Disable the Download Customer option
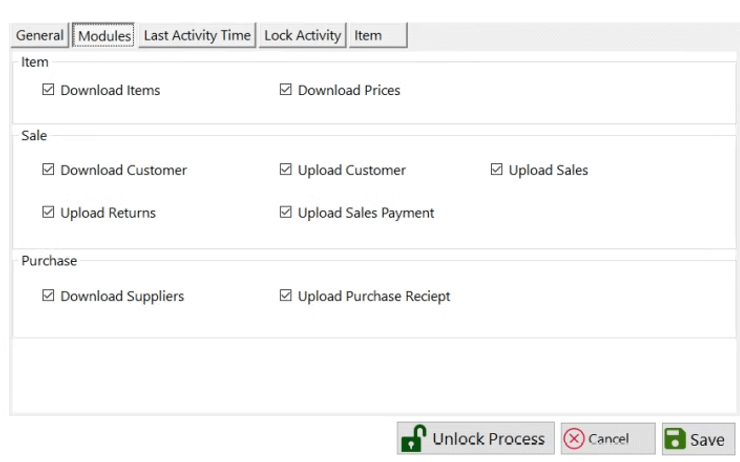 click(48, 170)
